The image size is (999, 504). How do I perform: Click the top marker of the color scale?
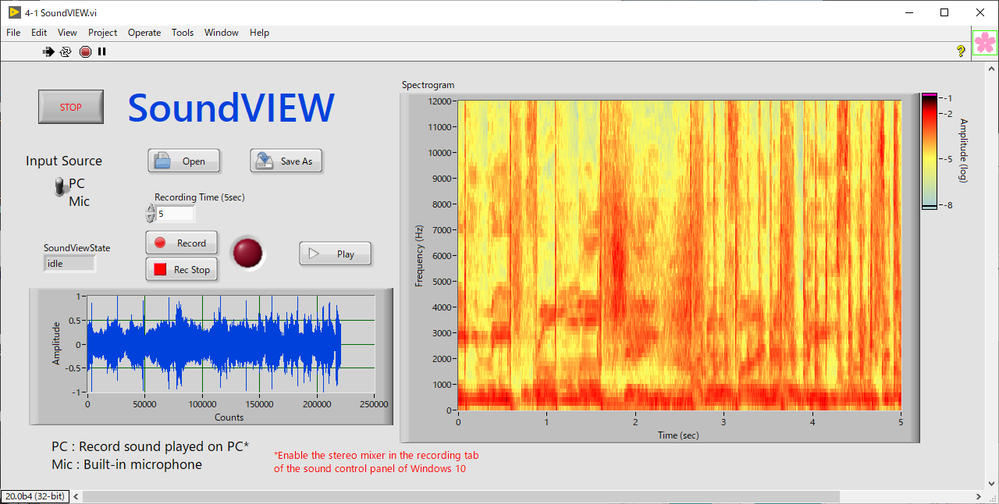point(929,94)
